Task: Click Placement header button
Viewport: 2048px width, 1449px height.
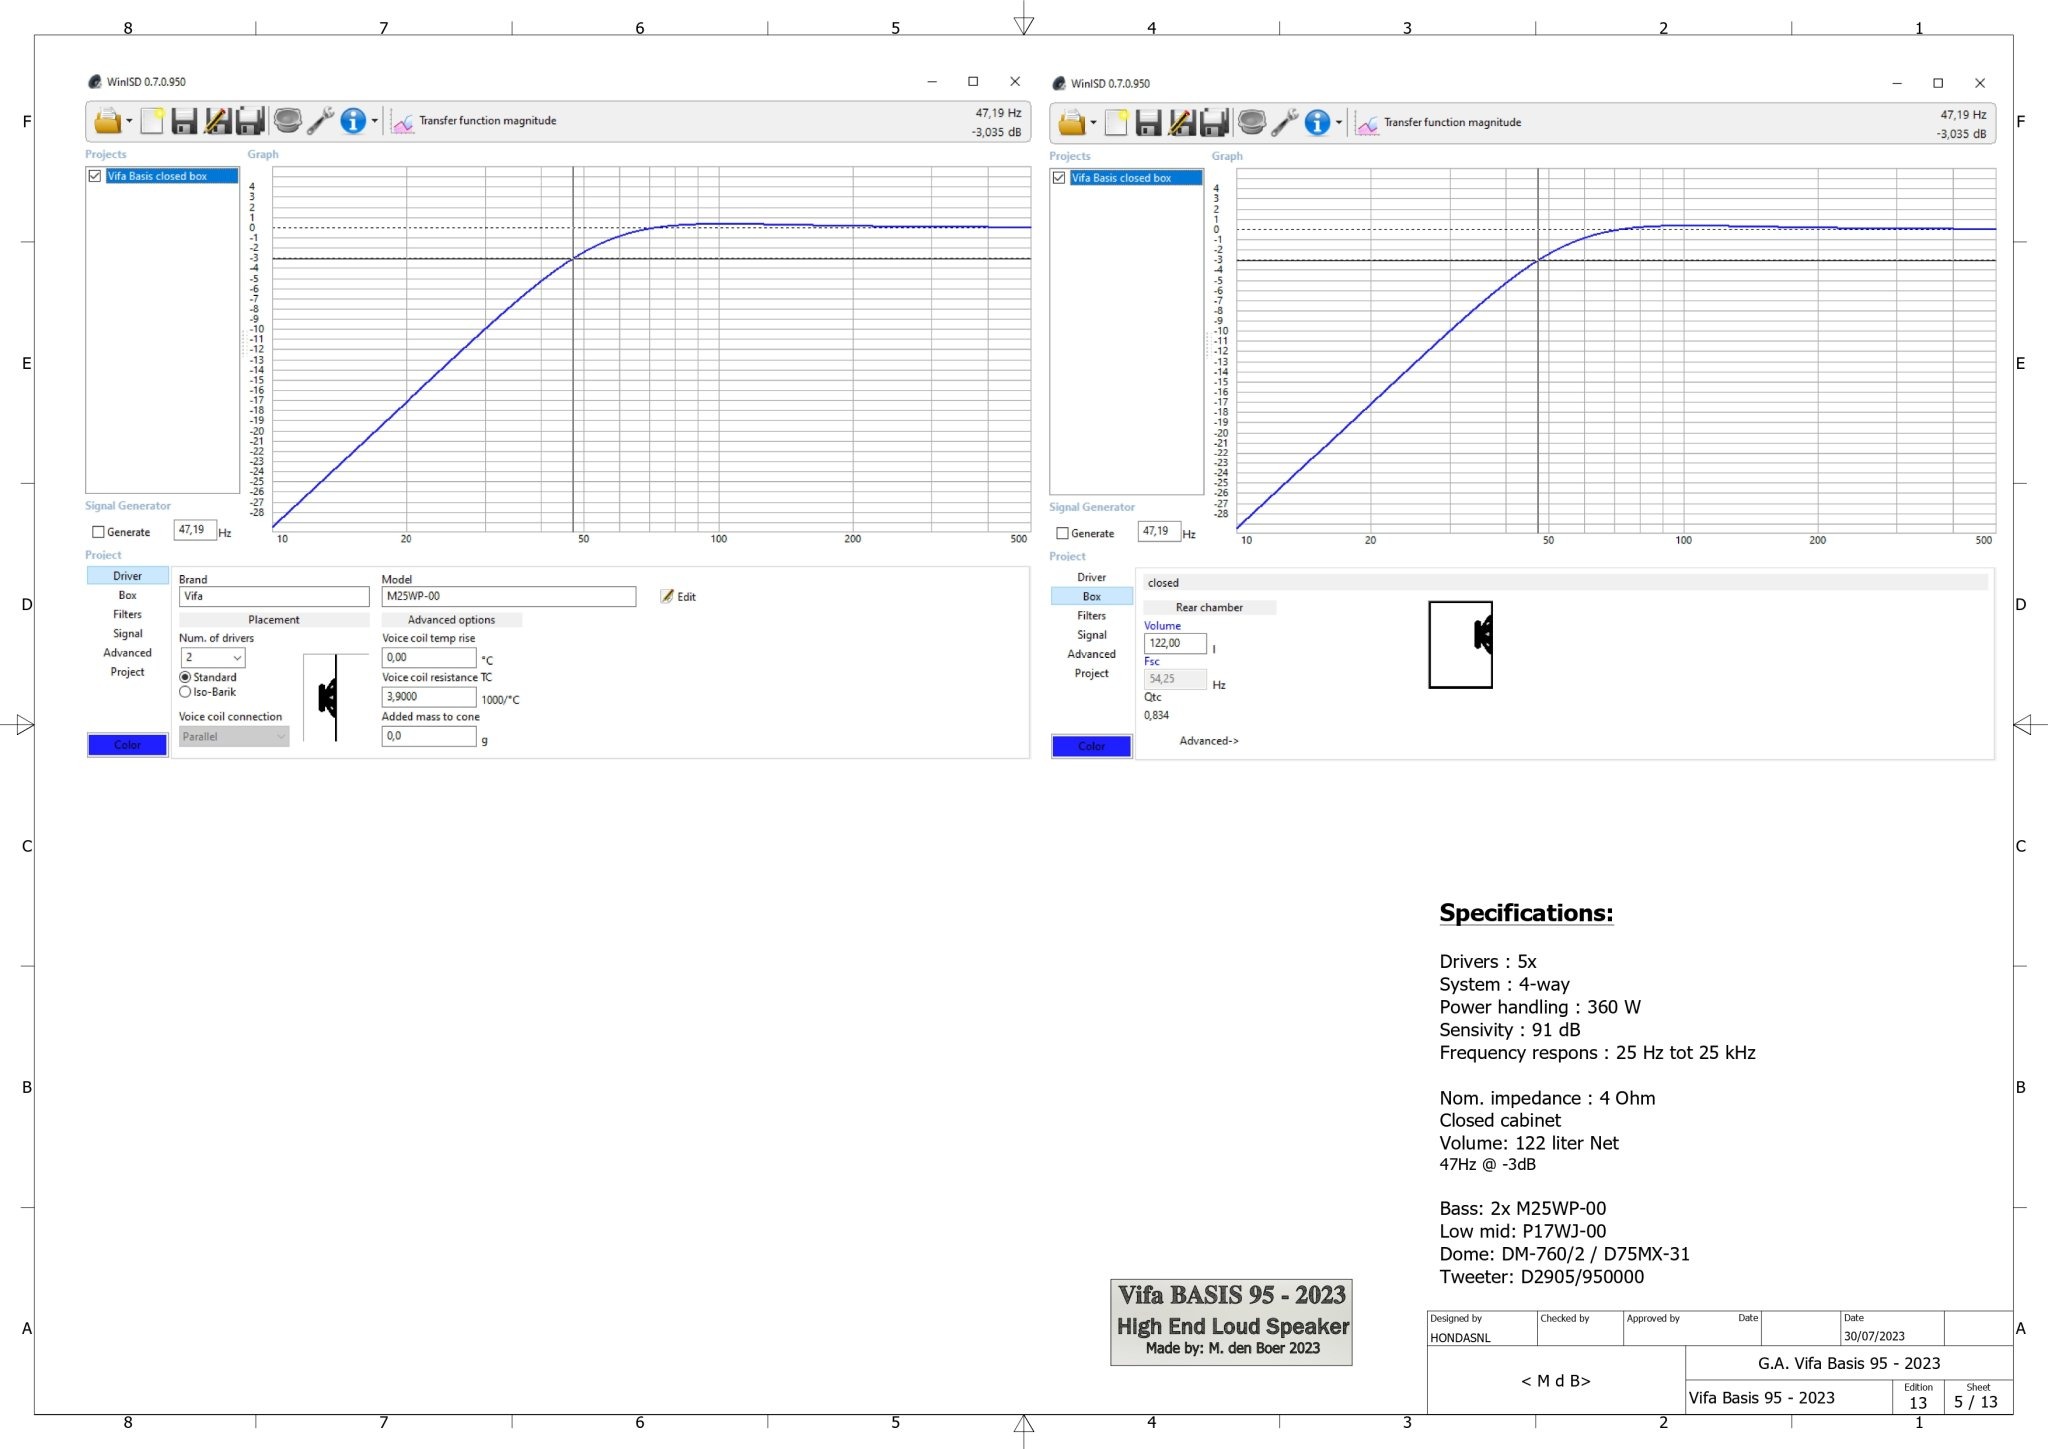Action: (x=274, y=620)
